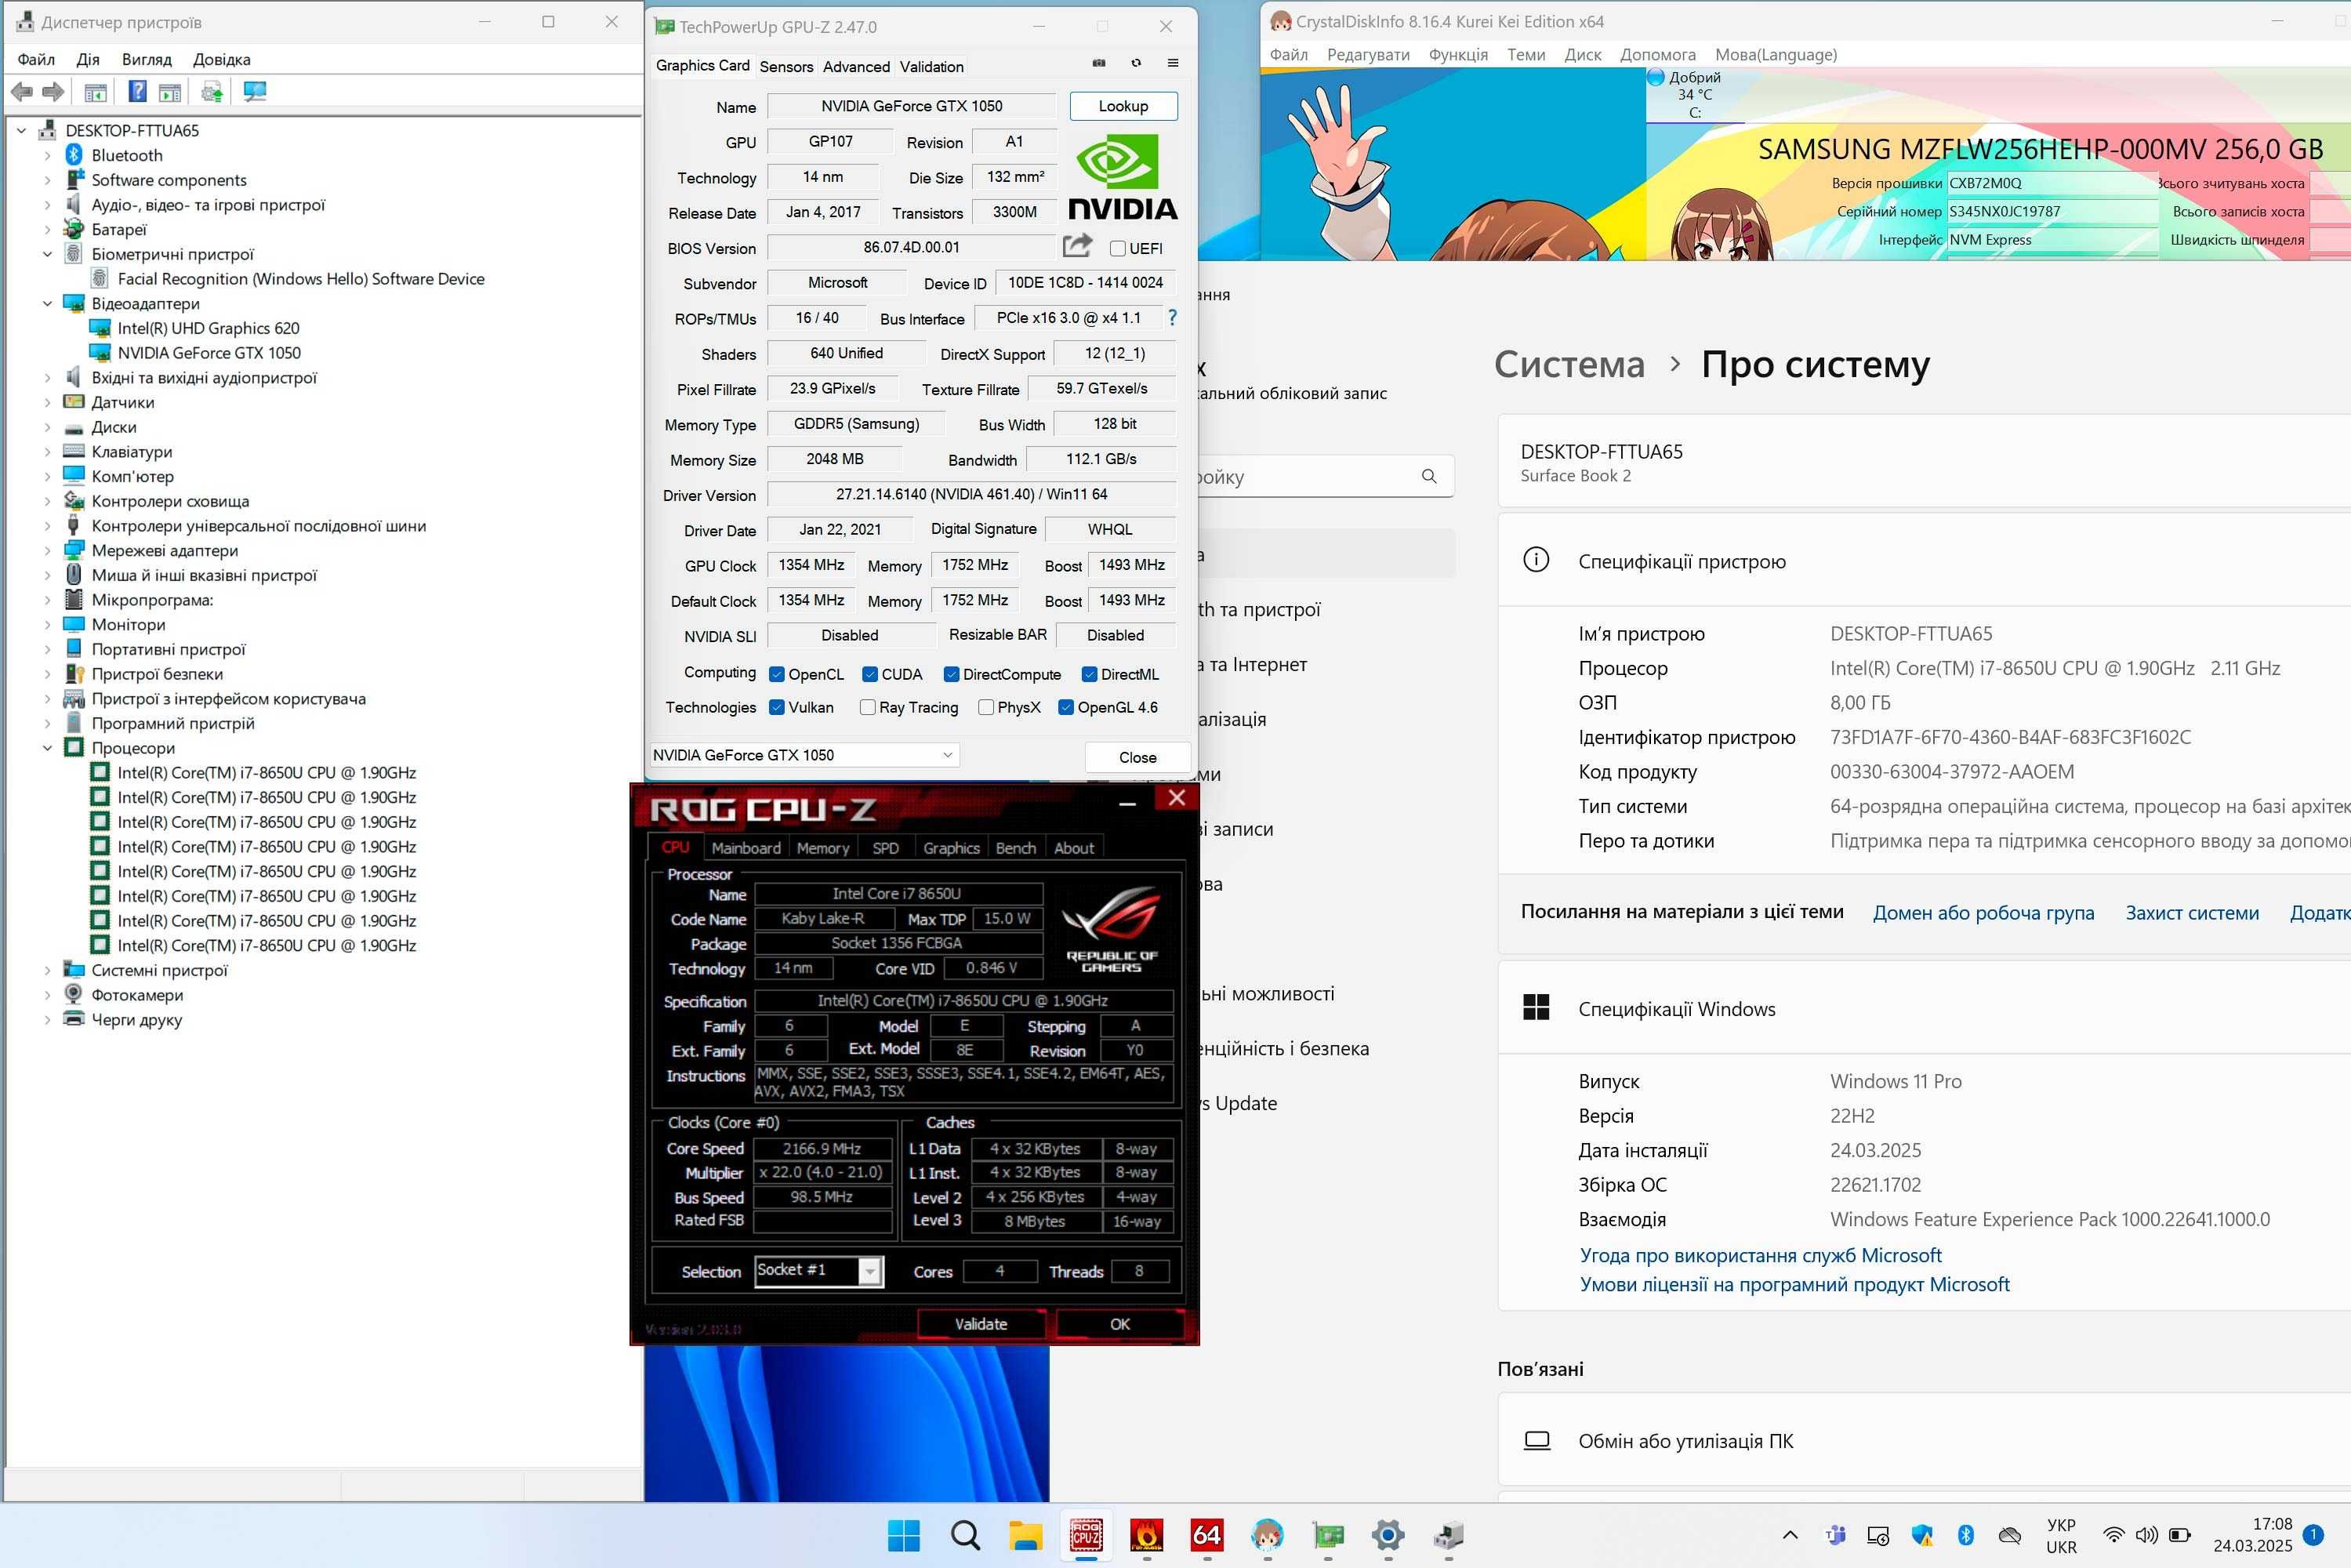This screenshot has width=2351, height=1568.
Task: Click GPU-Z screenshot camera icon
Action: (1099, 63)
